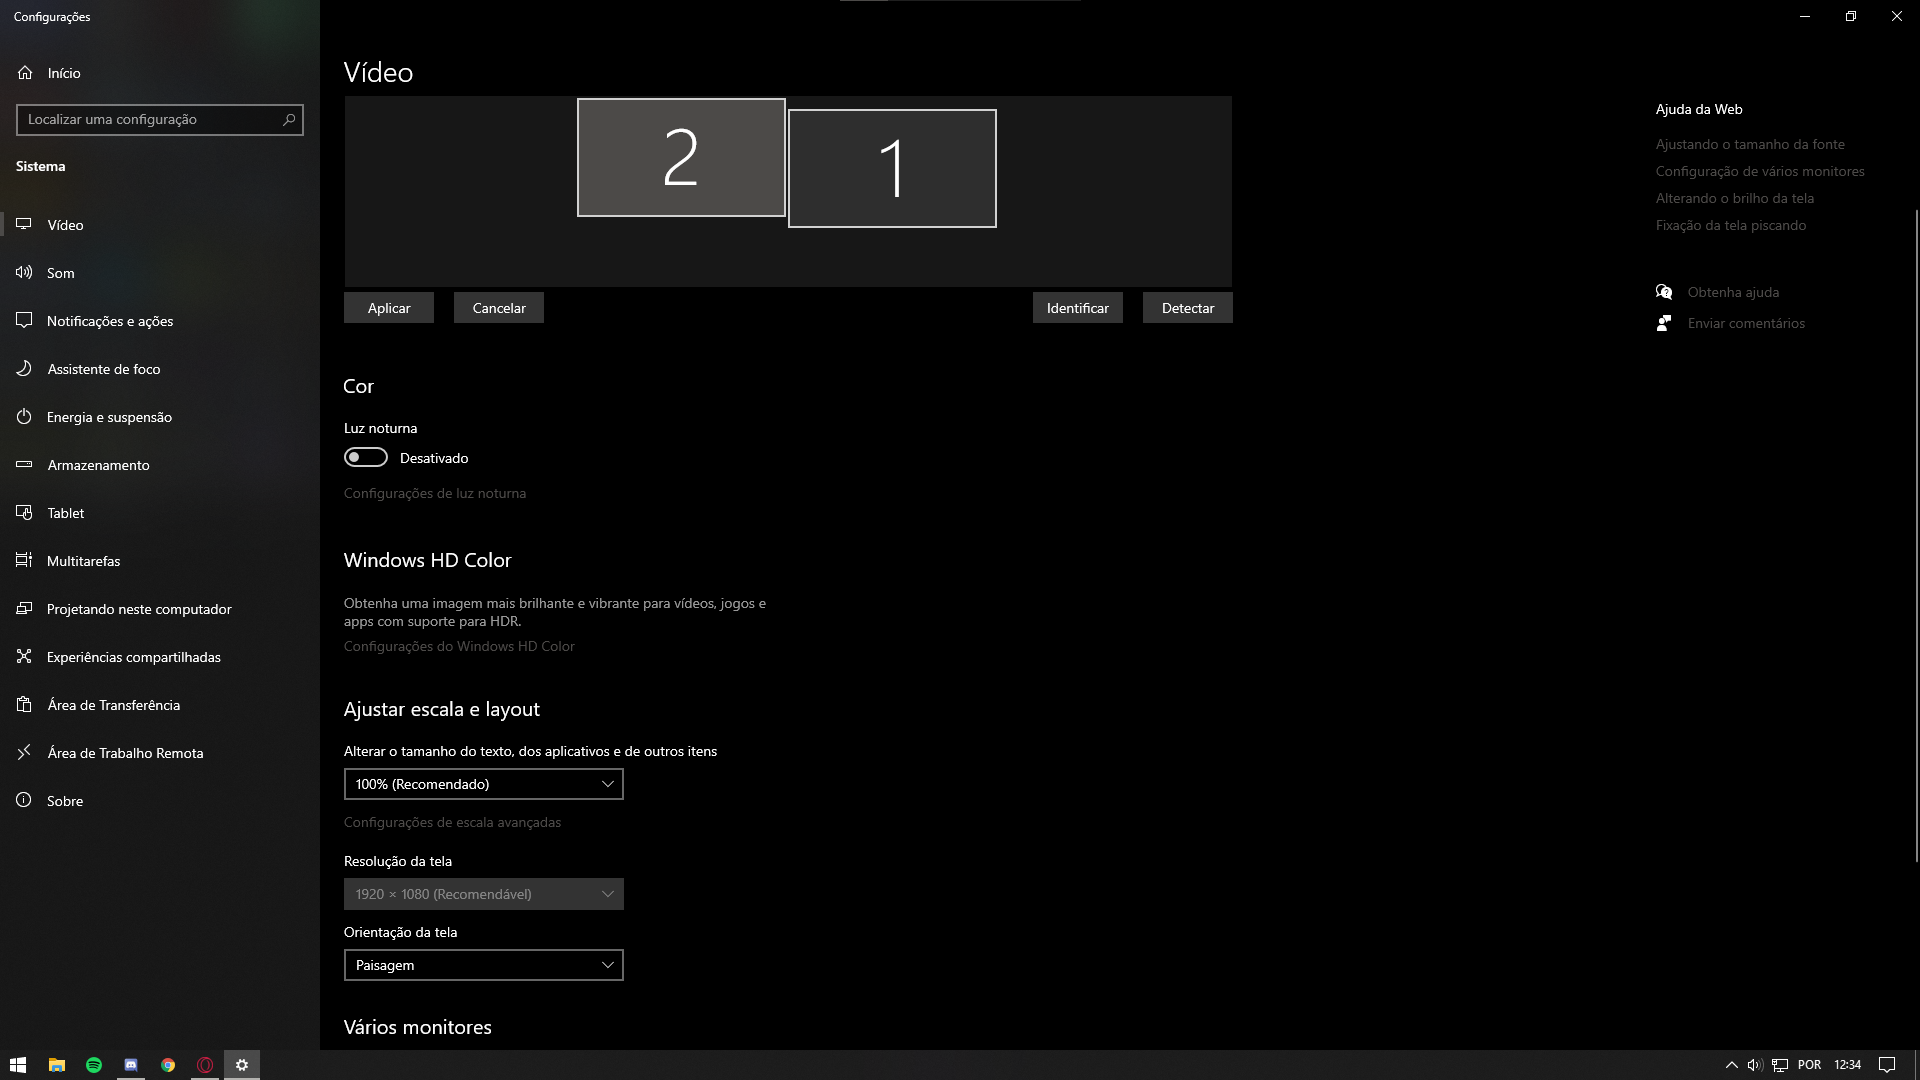Open Assistente de foco moon icon

coord(25,369)
